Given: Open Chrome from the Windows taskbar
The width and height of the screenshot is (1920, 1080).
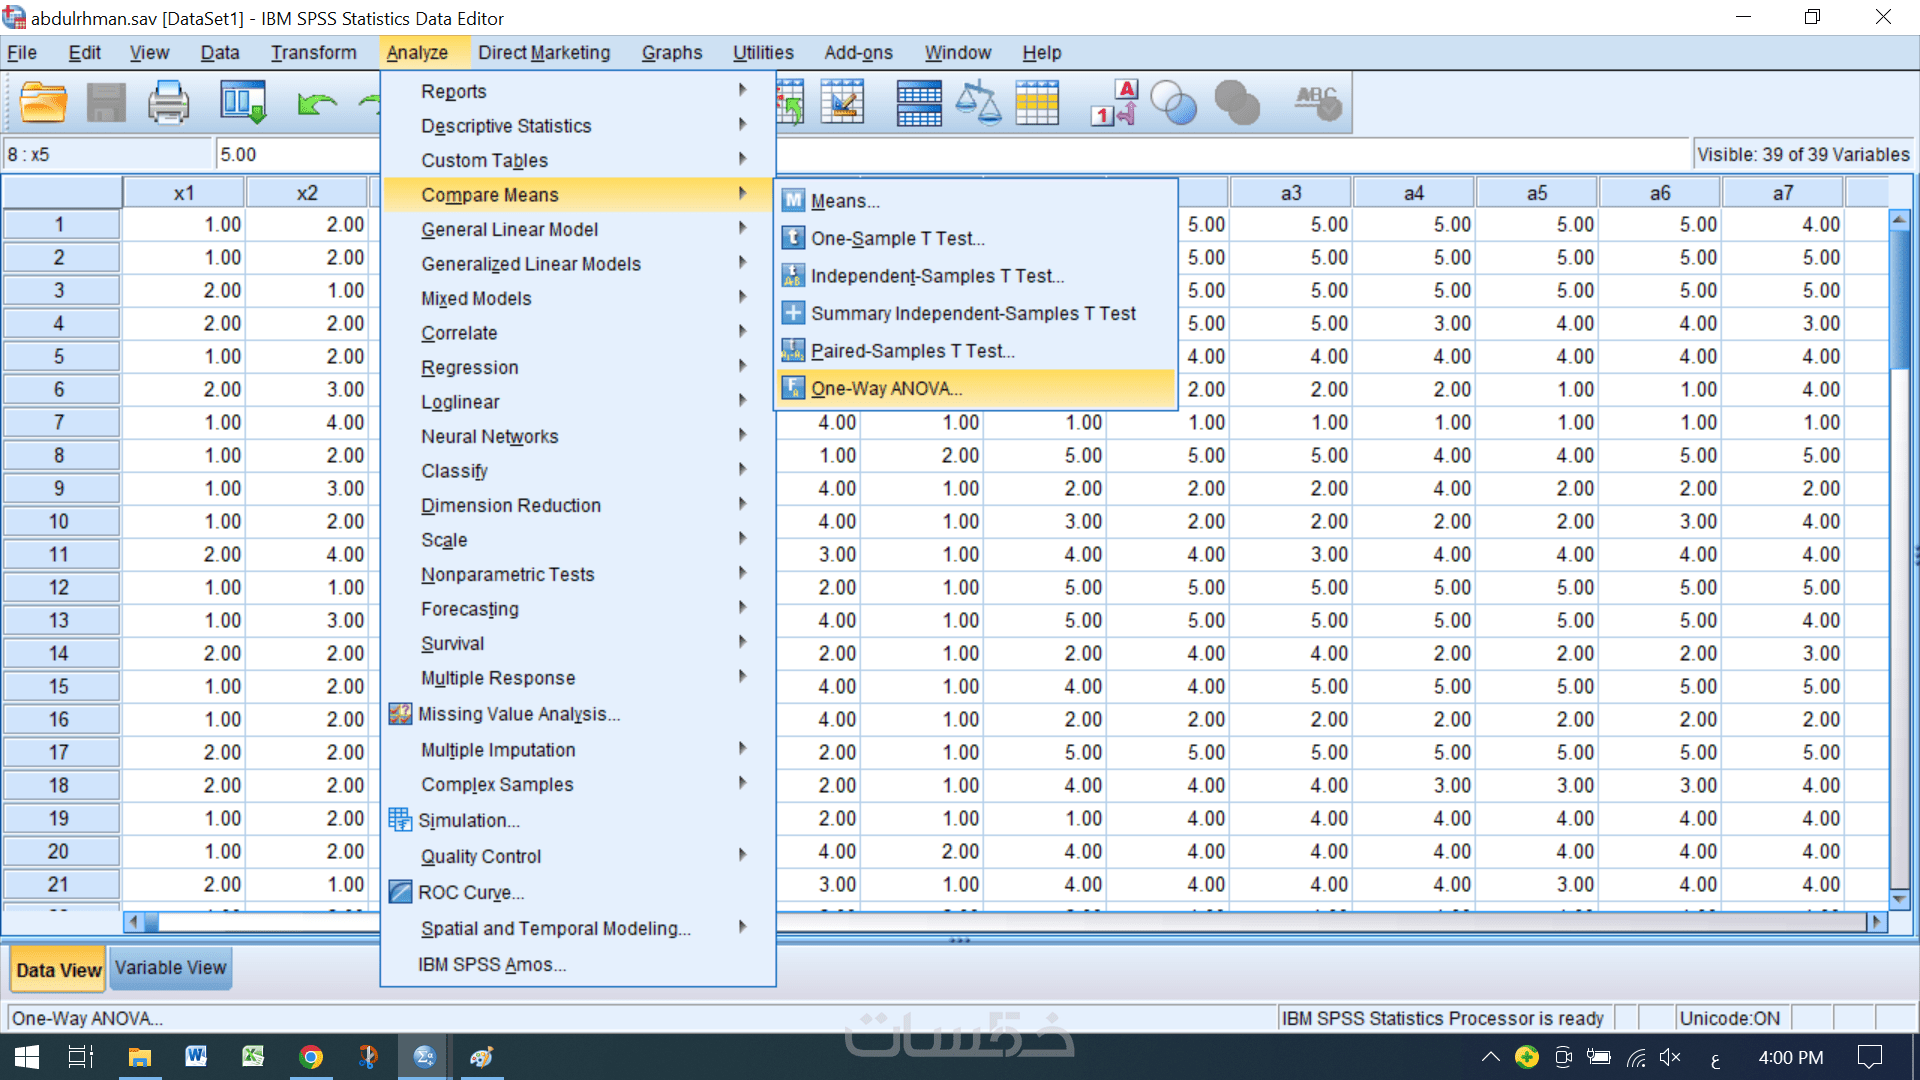Looking at the screenshot, I should click(311, 1057).
